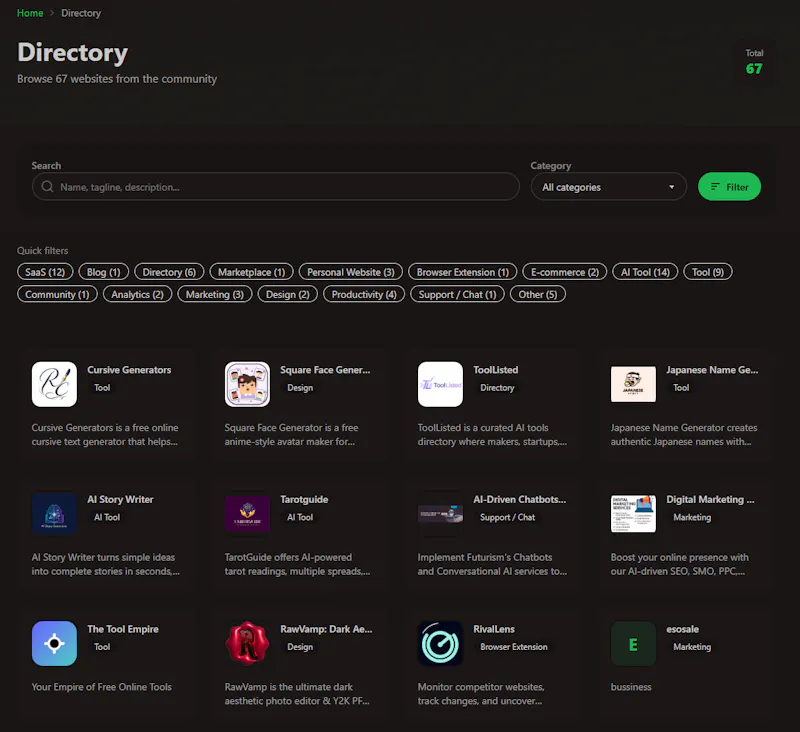Open the RawVamp: Dark Ae... title
This screenshot has width=800, height=732.
[x=326, y=629]
